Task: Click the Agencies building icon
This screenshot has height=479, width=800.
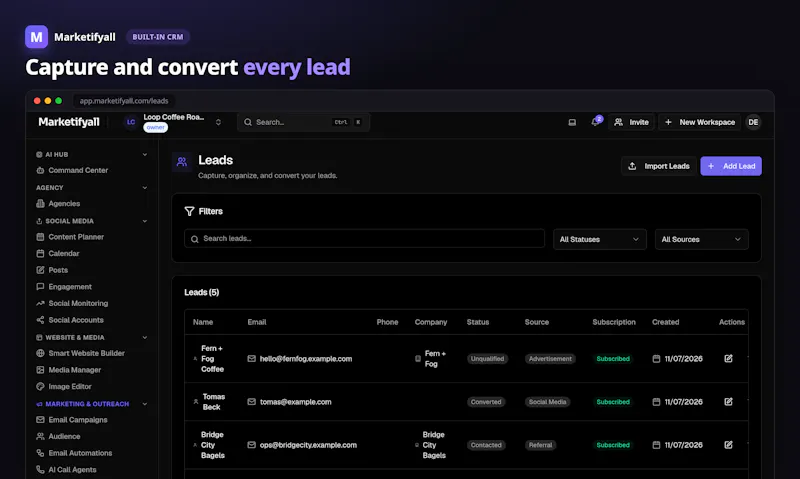Action: click(40, 204)
